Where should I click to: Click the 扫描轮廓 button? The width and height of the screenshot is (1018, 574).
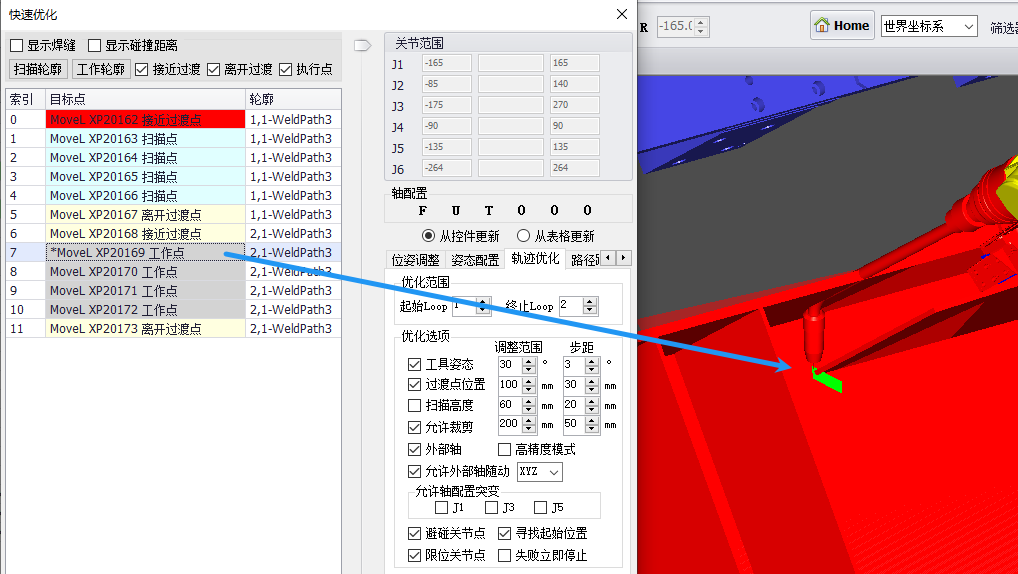(x=39, y=69)
